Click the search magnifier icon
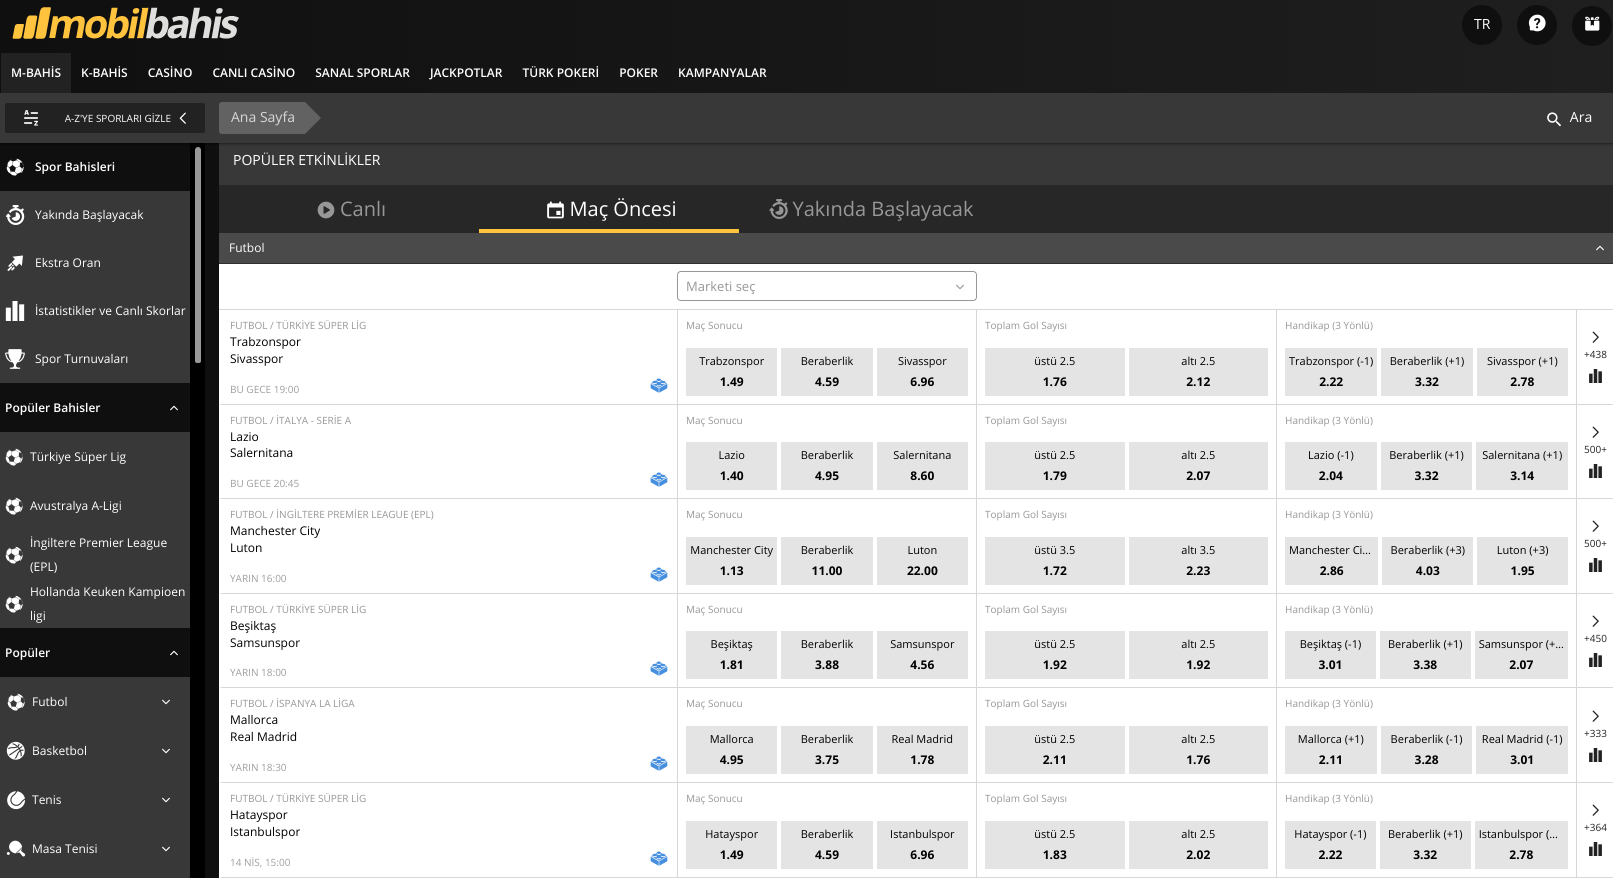The width and height of the screenshot is (1613, 878). (1553, 119)
